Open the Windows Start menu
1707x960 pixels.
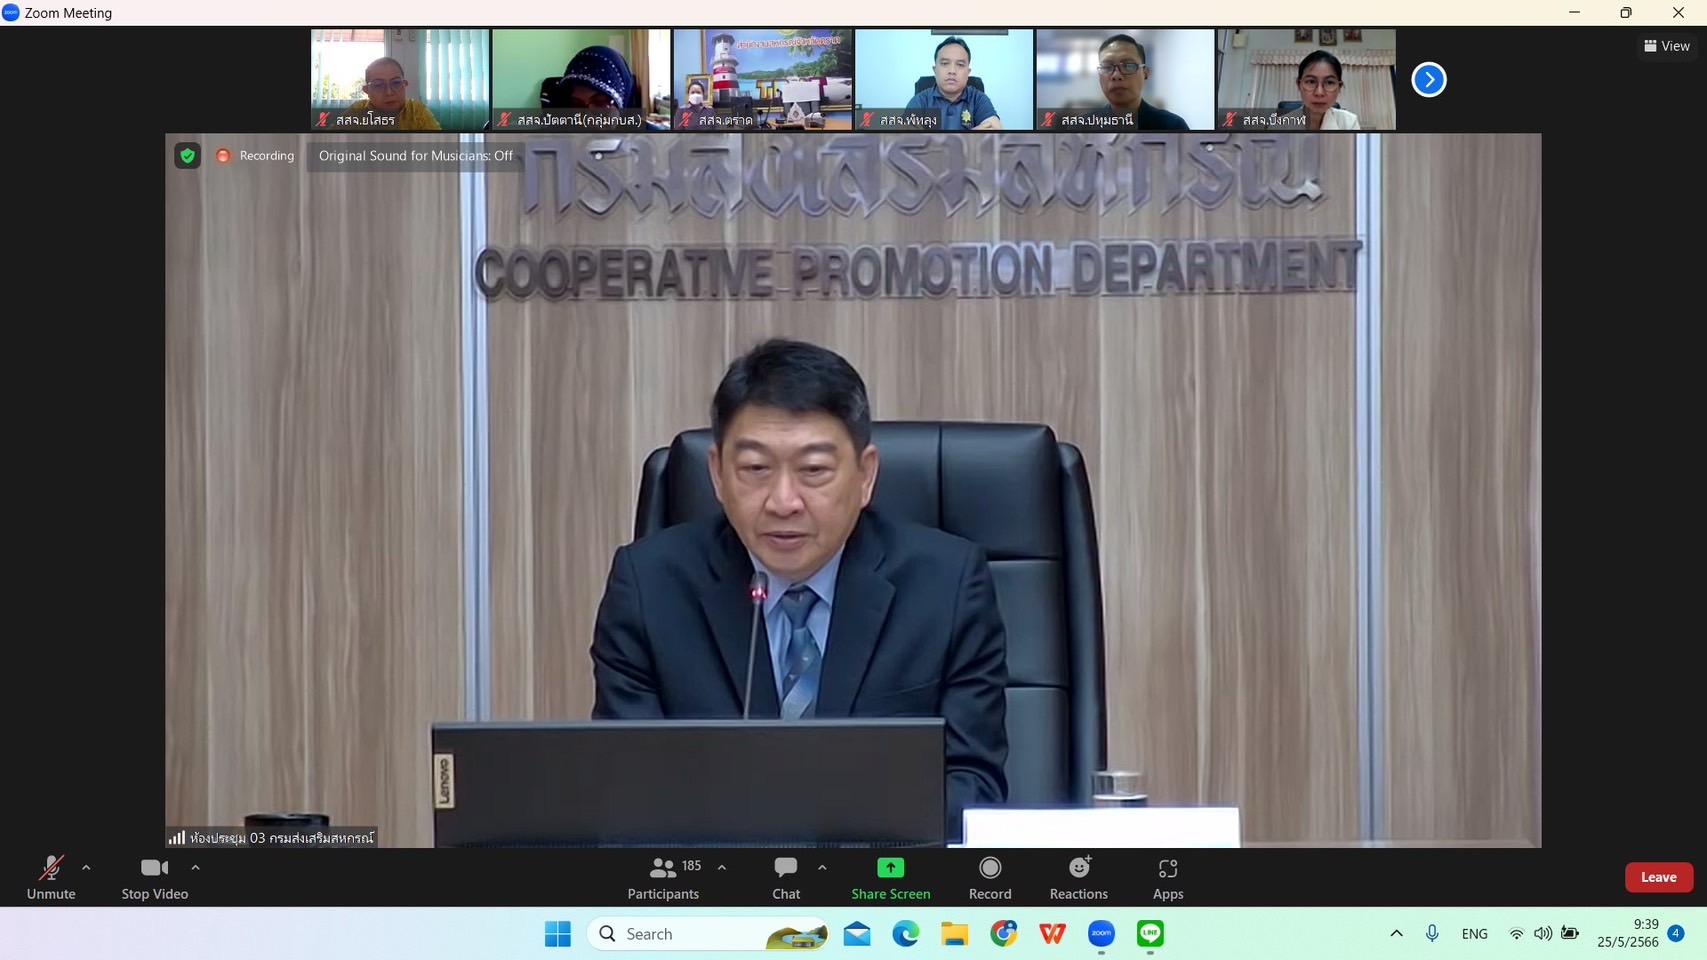point(558,934)
